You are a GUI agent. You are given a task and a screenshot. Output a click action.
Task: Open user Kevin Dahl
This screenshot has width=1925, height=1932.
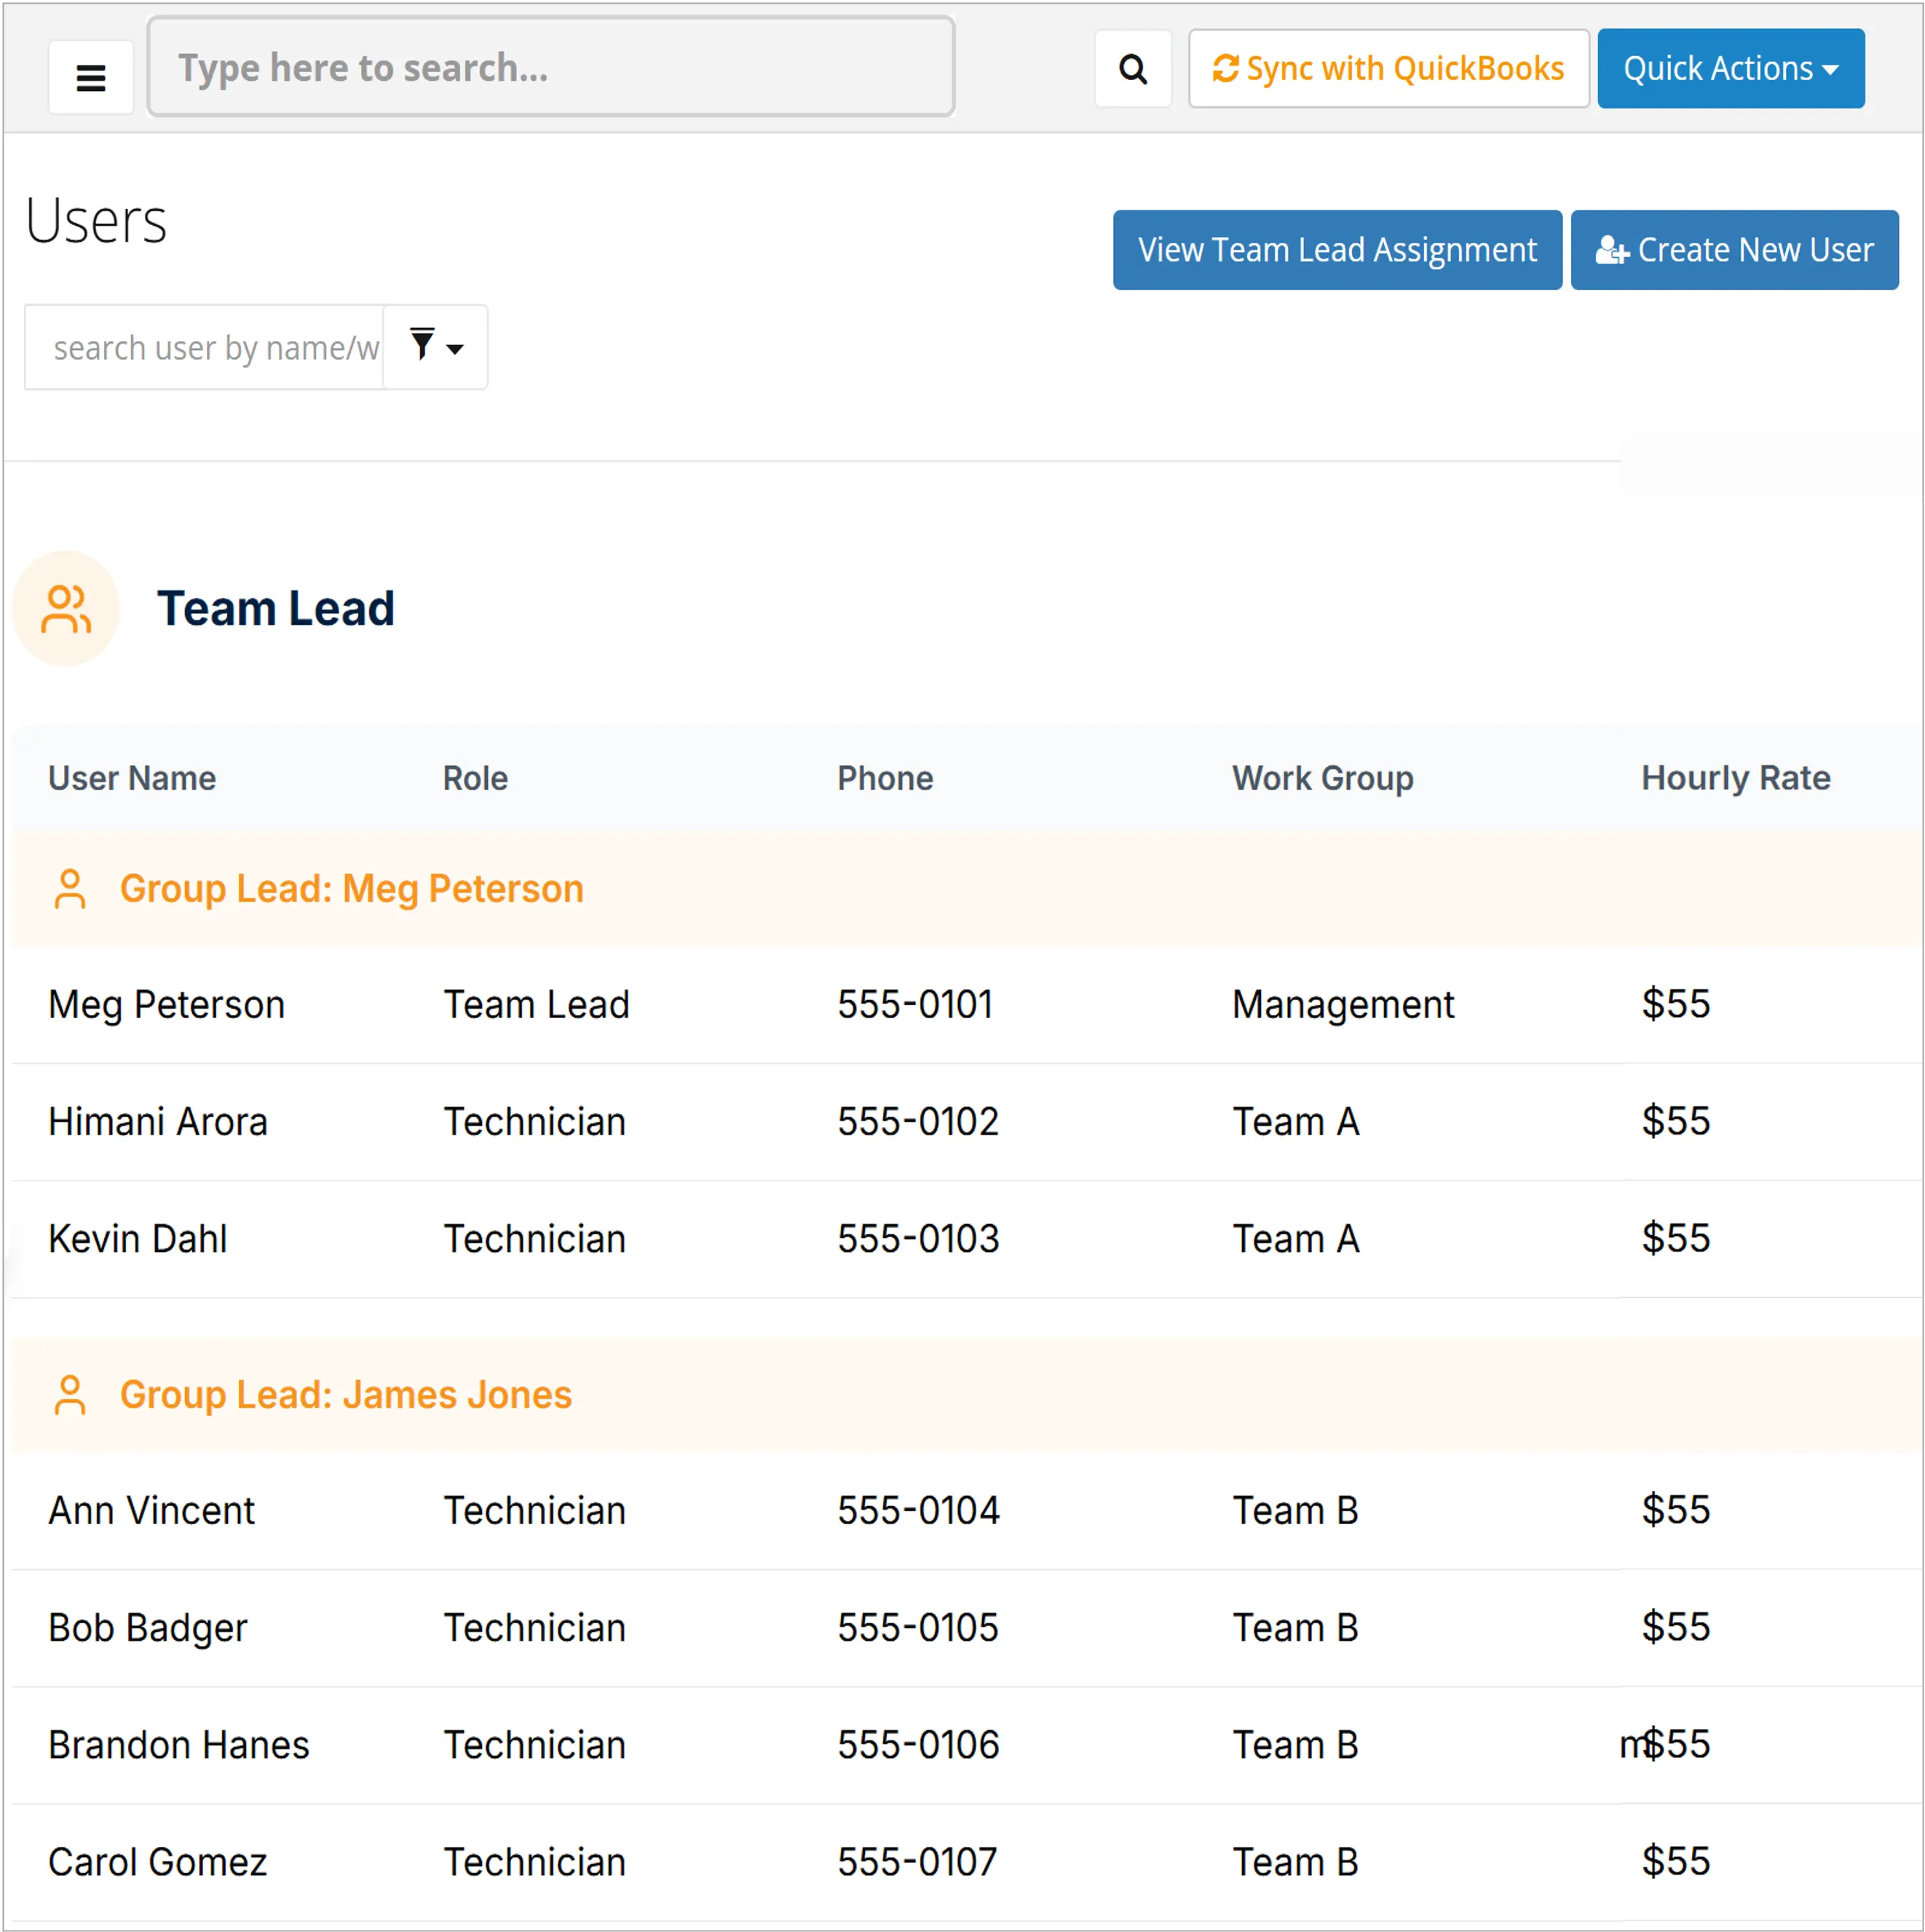tap(138, 1238)
